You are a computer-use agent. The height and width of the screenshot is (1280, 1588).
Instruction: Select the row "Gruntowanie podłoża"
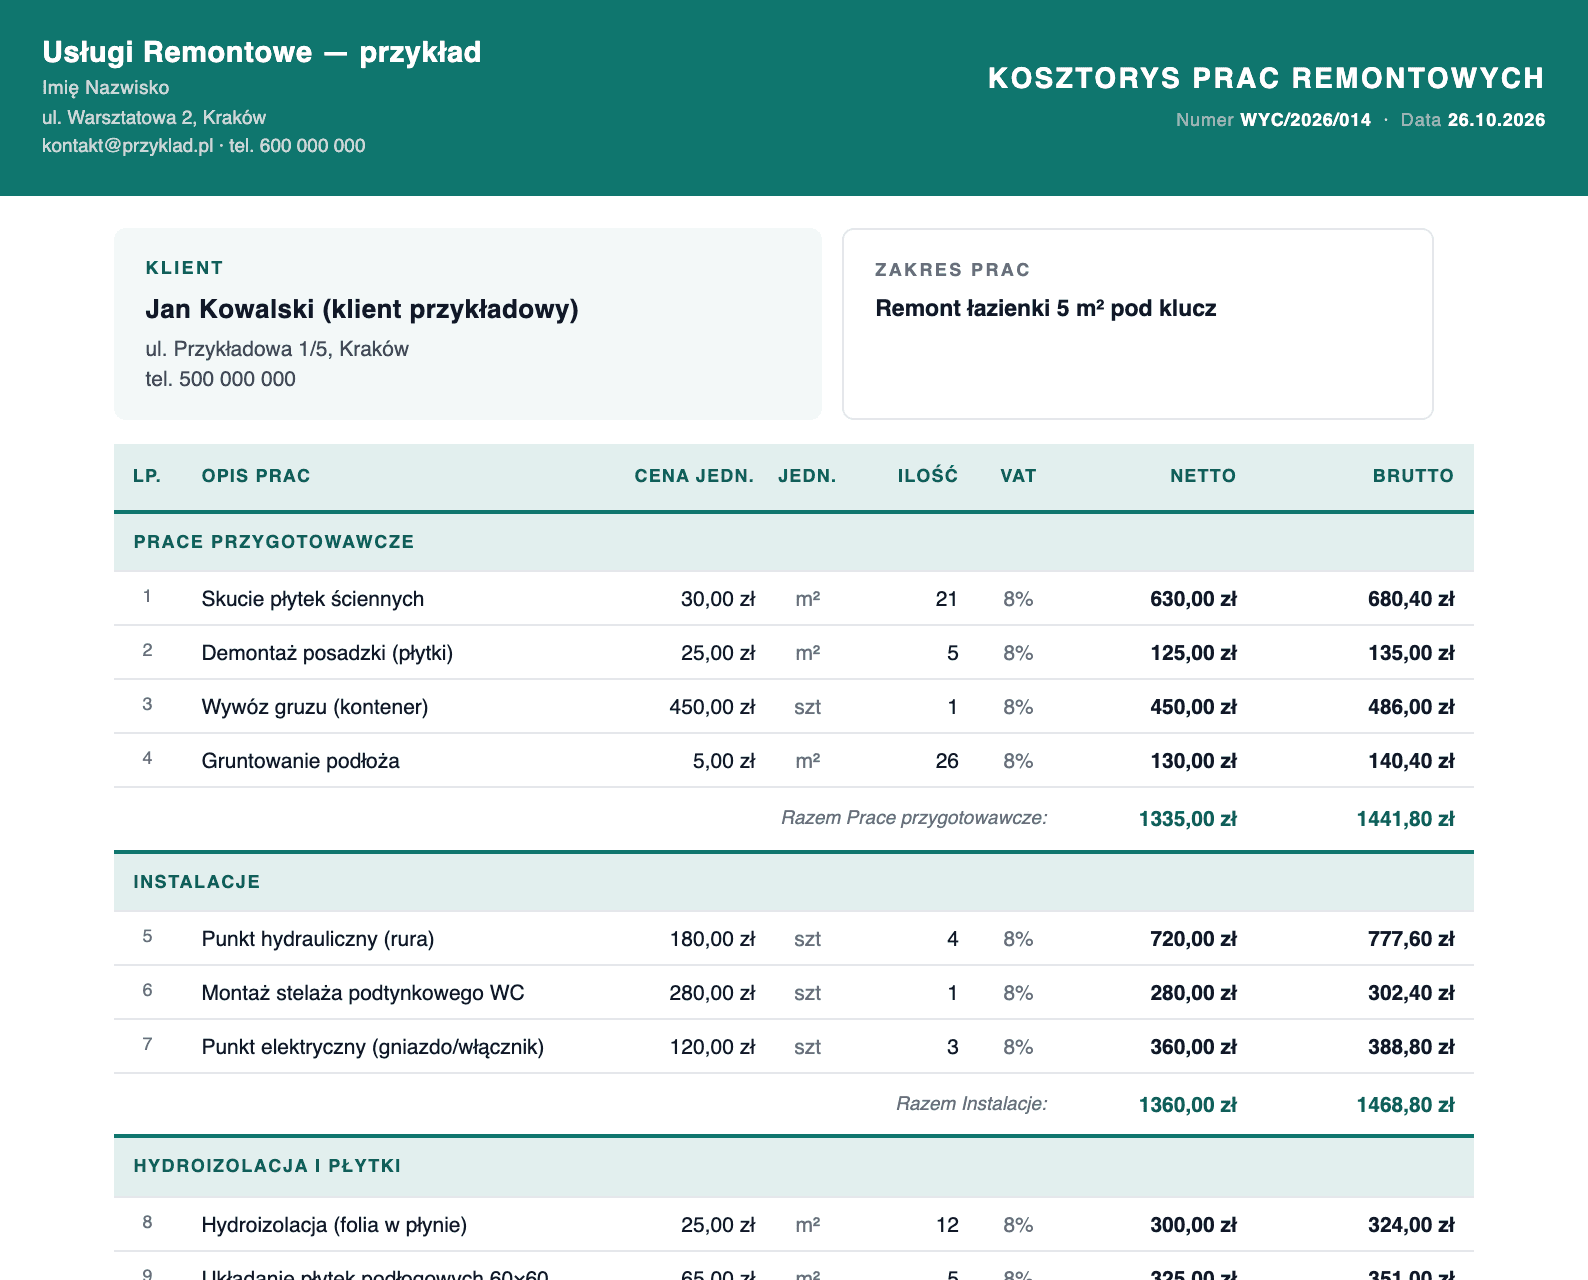(x=794, y=761)
